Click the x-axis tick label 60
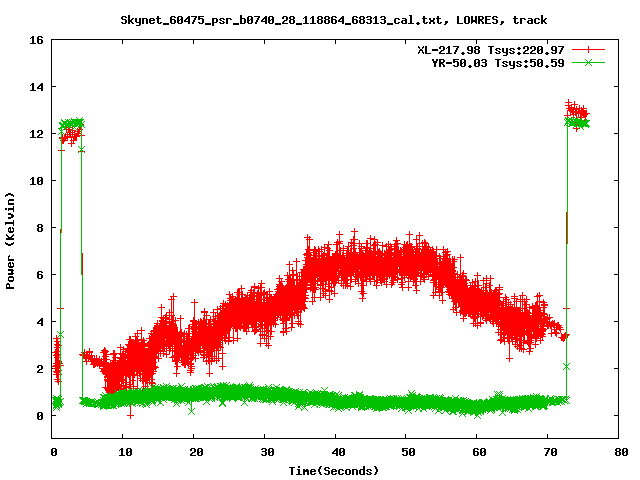 [x=479, y=452]
